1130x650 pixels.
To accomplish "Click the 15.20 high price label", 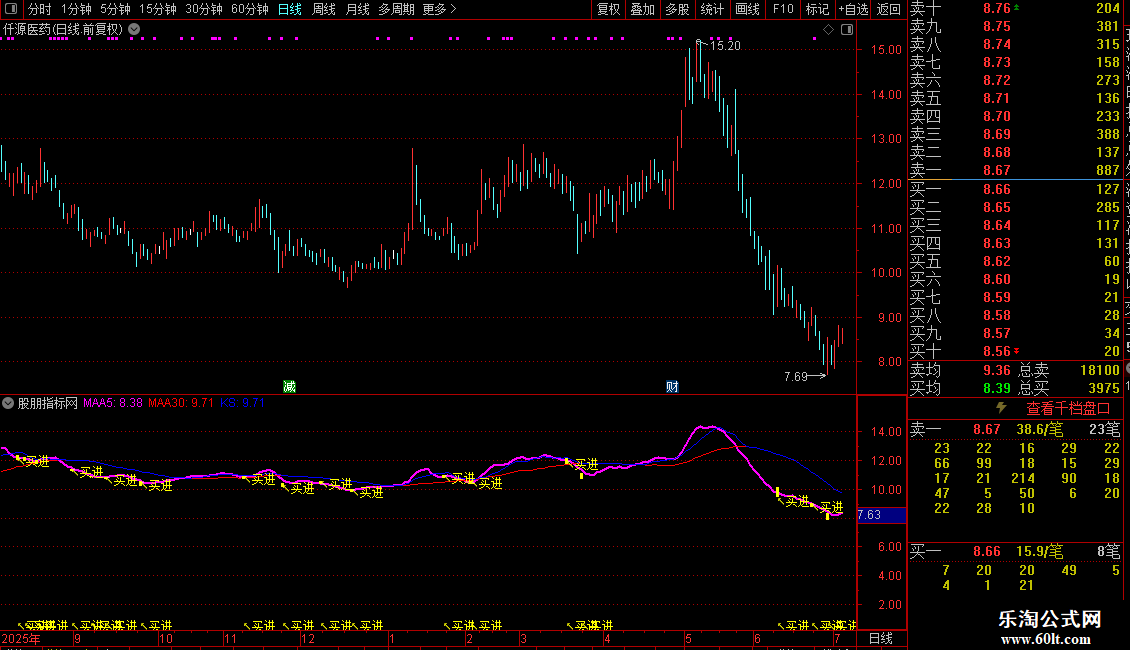I will point(725,46).
